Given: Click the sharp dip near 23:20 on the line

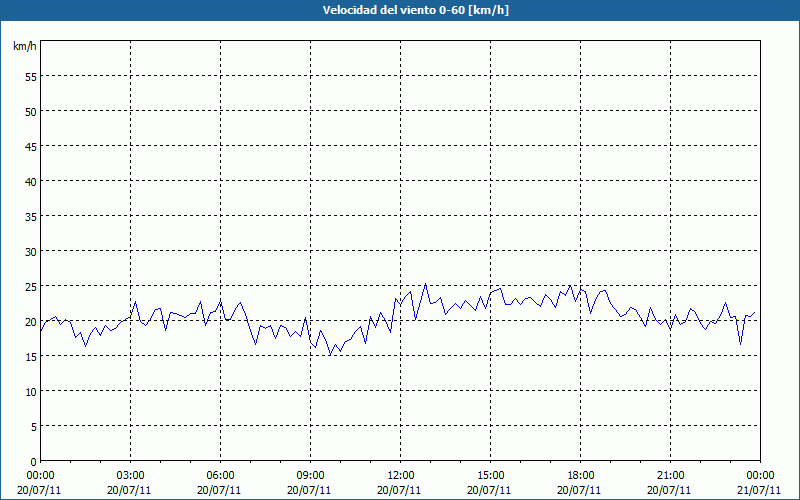Looking at the screenshot, I should pyautogui.click(x=740, y=344).
